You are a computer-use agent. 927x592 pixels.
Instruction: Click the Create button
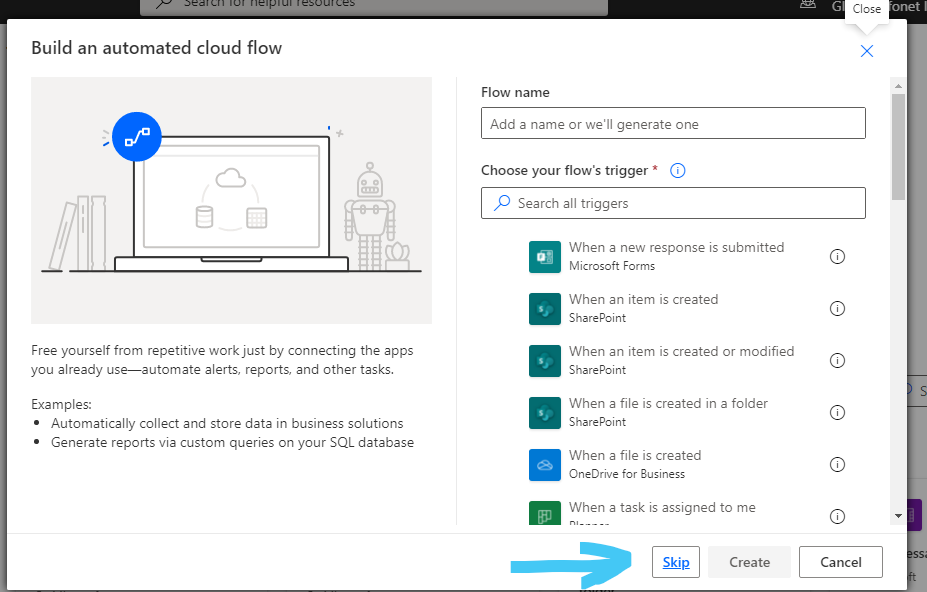(x=749, y=562)
